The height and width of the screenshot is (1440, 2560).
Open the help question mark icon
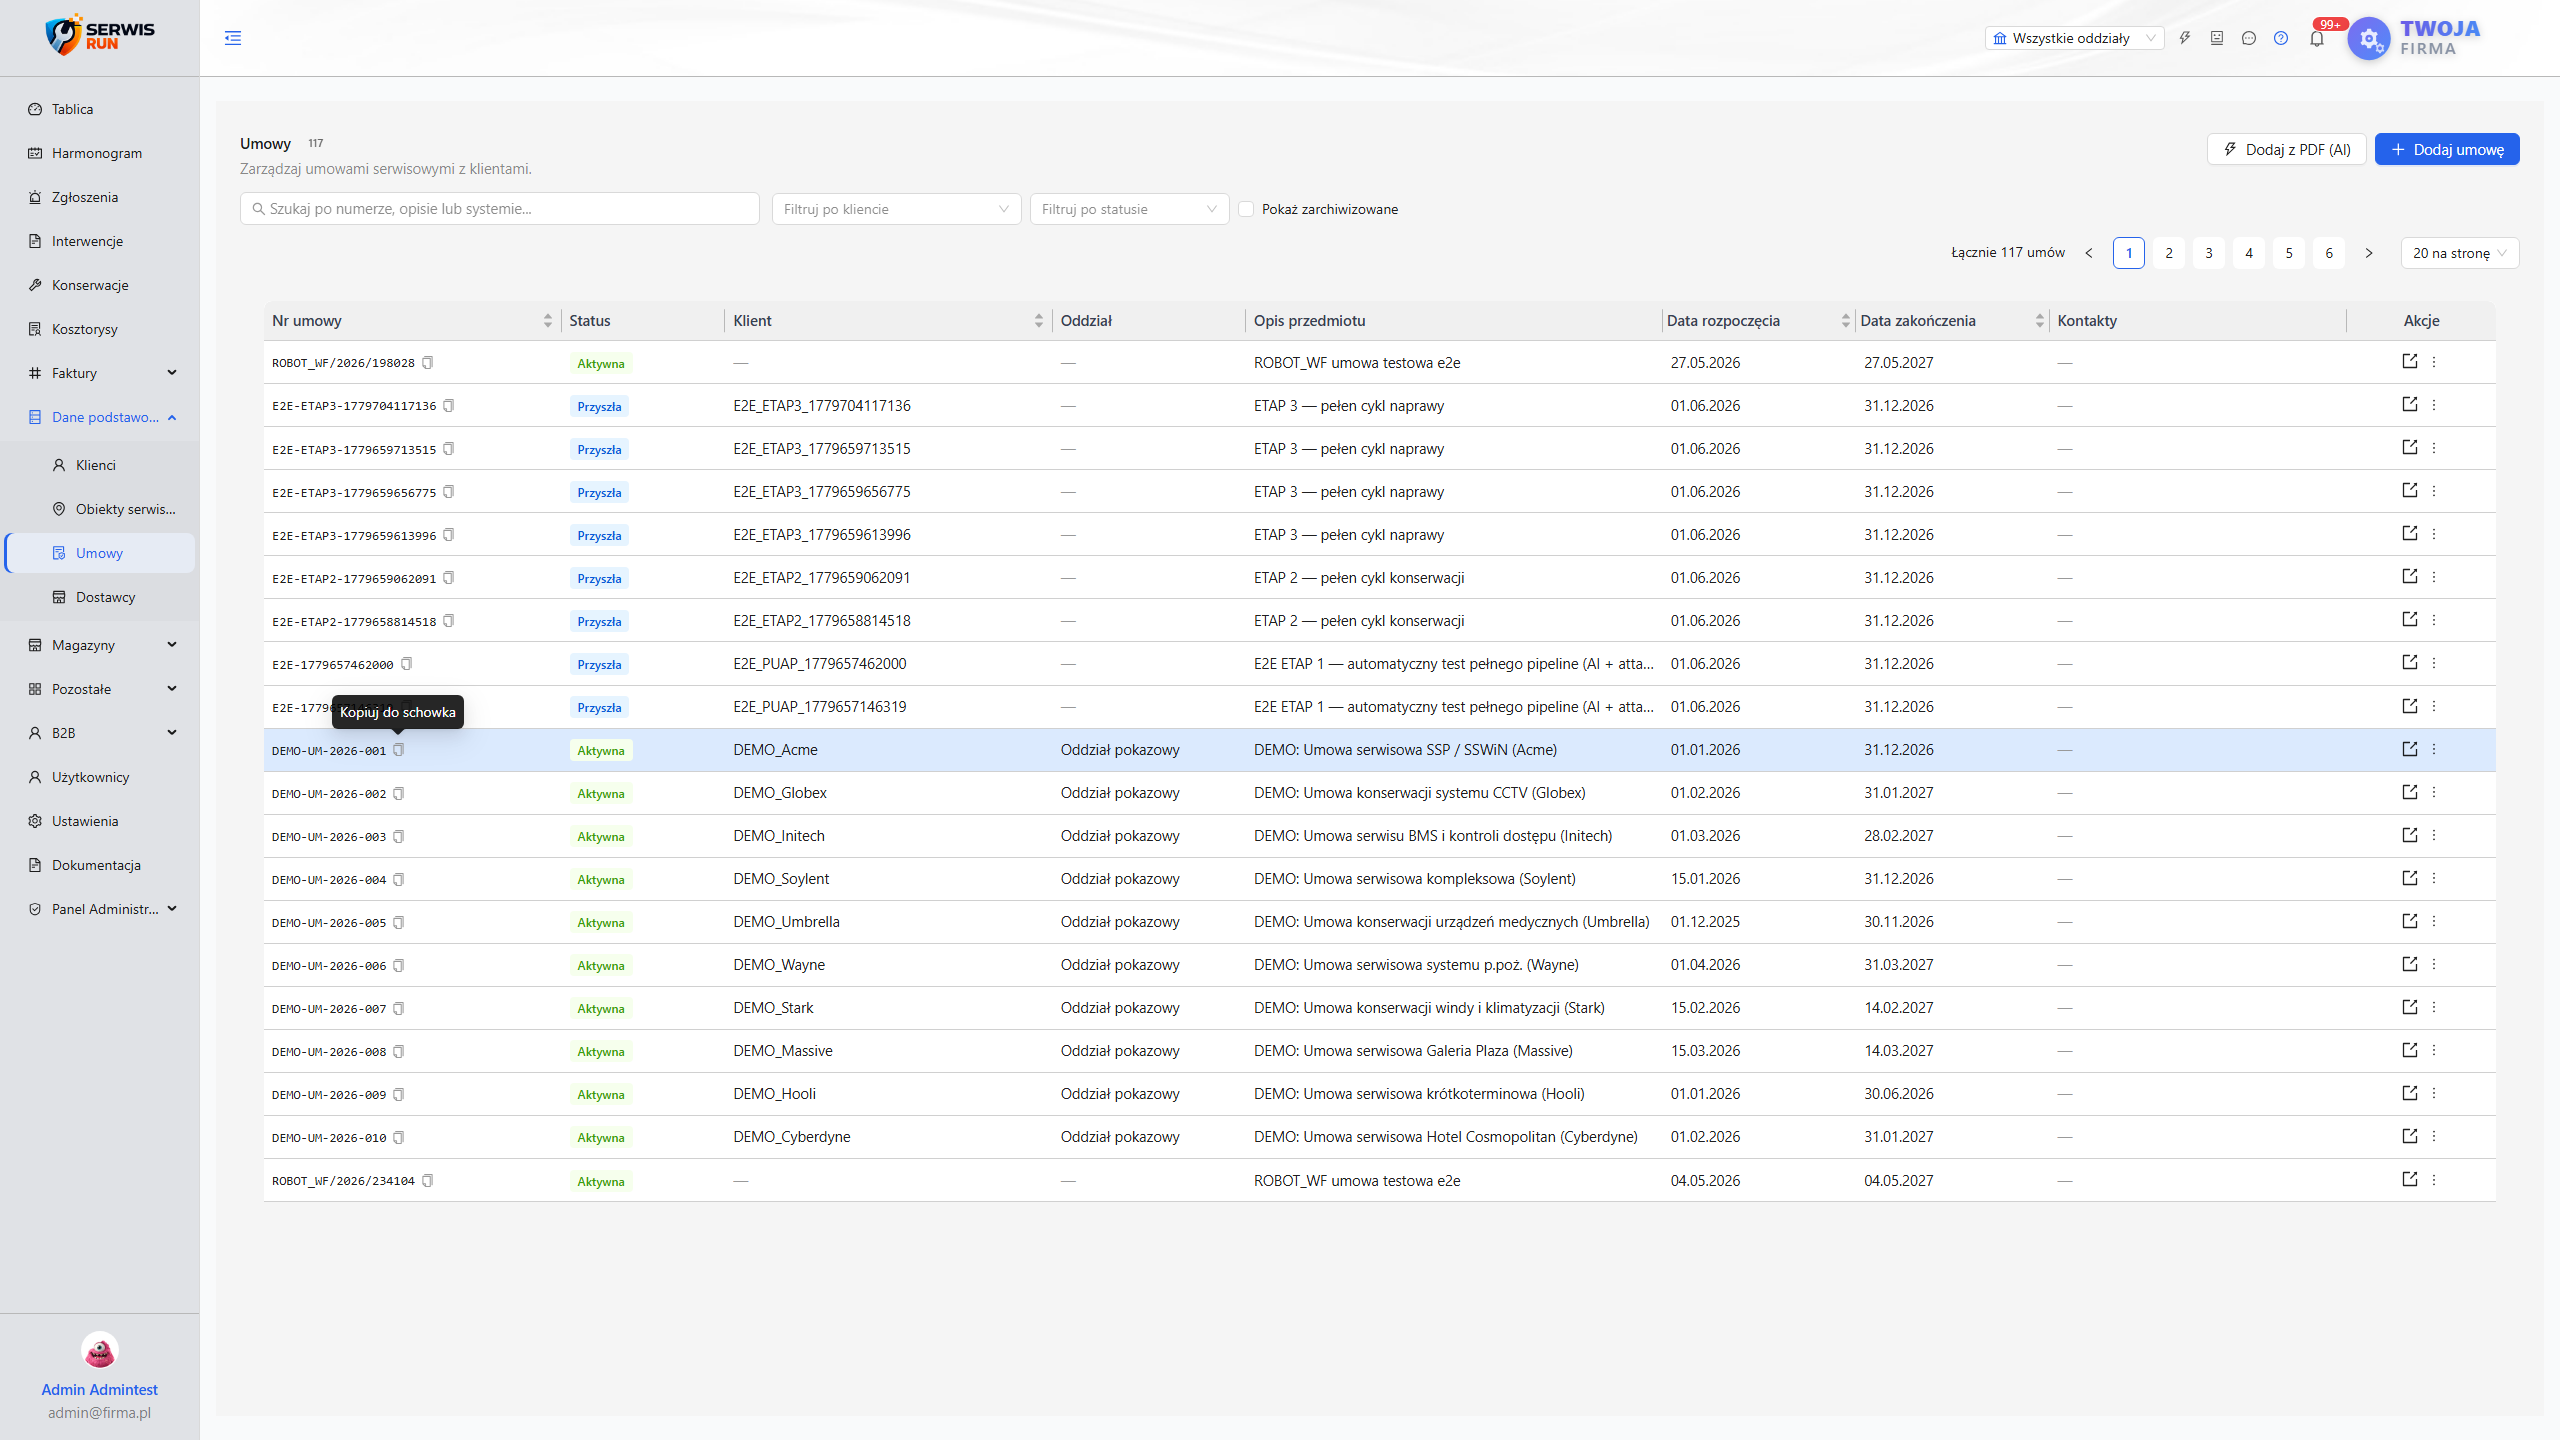2281,38
